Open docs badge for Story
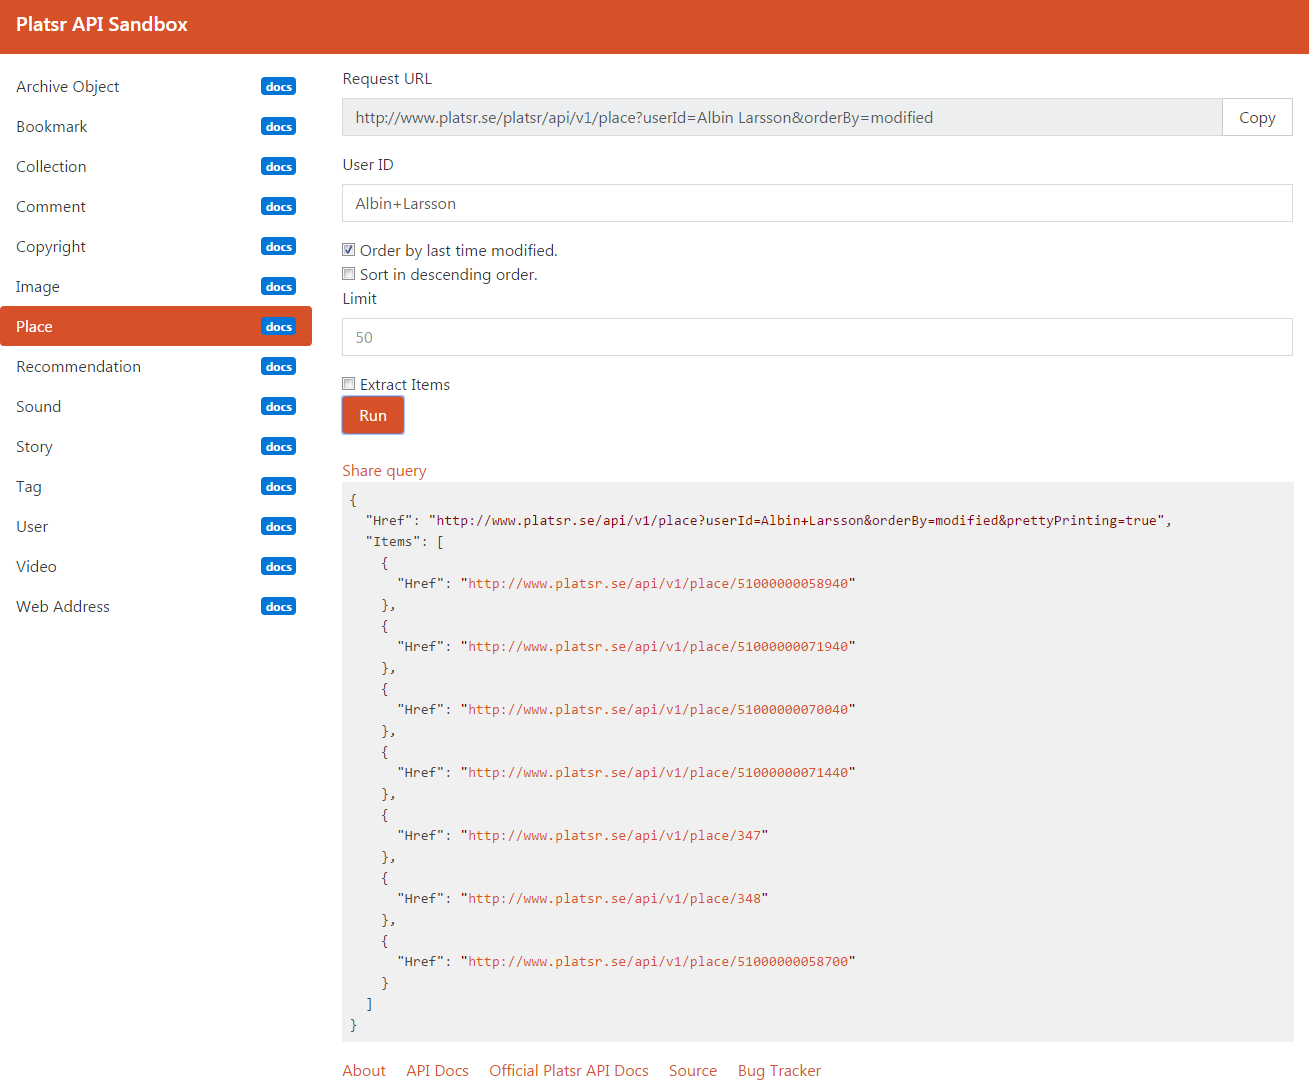The width and height of the screenshot is (1309, 1082). coord(278,447)
